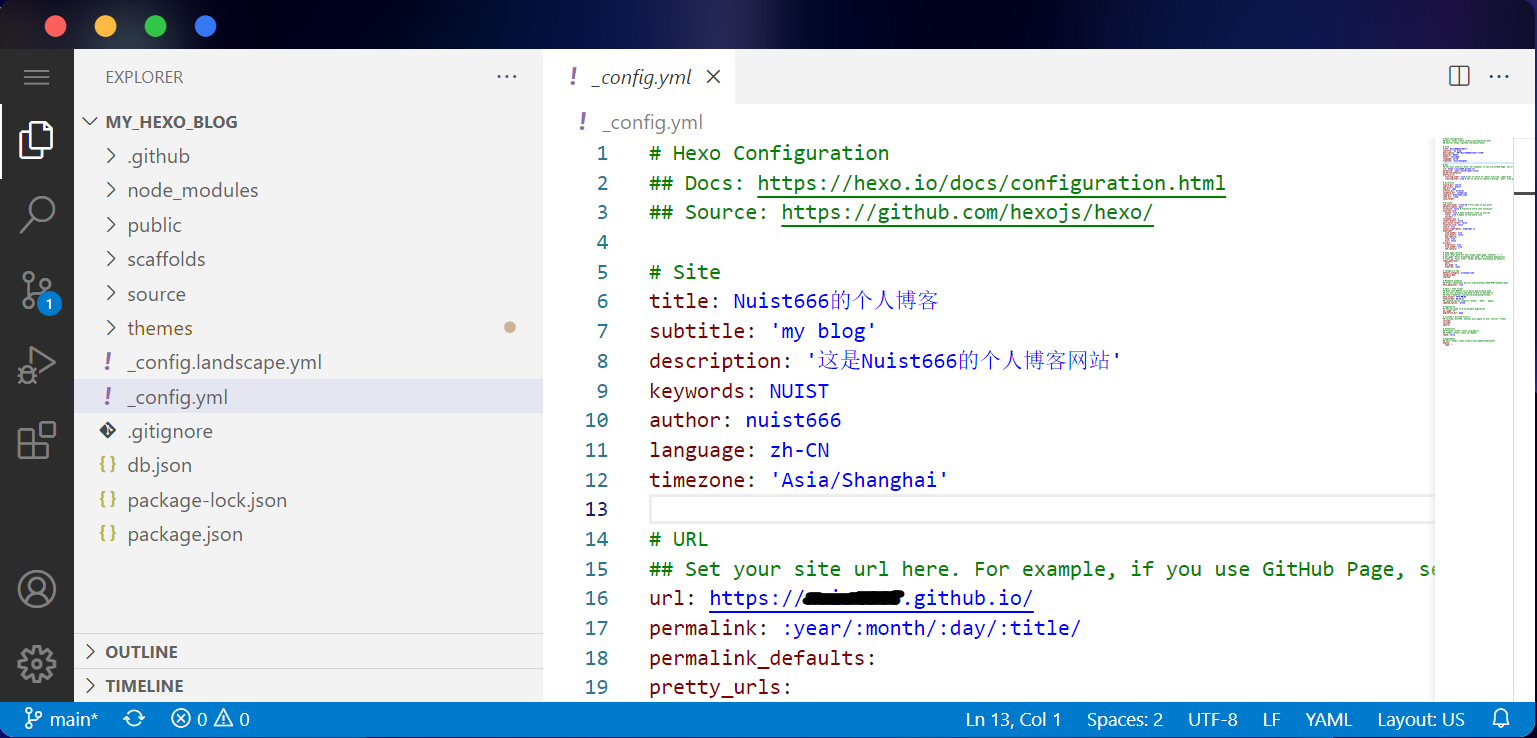1537x738 pixels.
Task: Open the Run and Debug view
Action: click(x=36, y=366)
